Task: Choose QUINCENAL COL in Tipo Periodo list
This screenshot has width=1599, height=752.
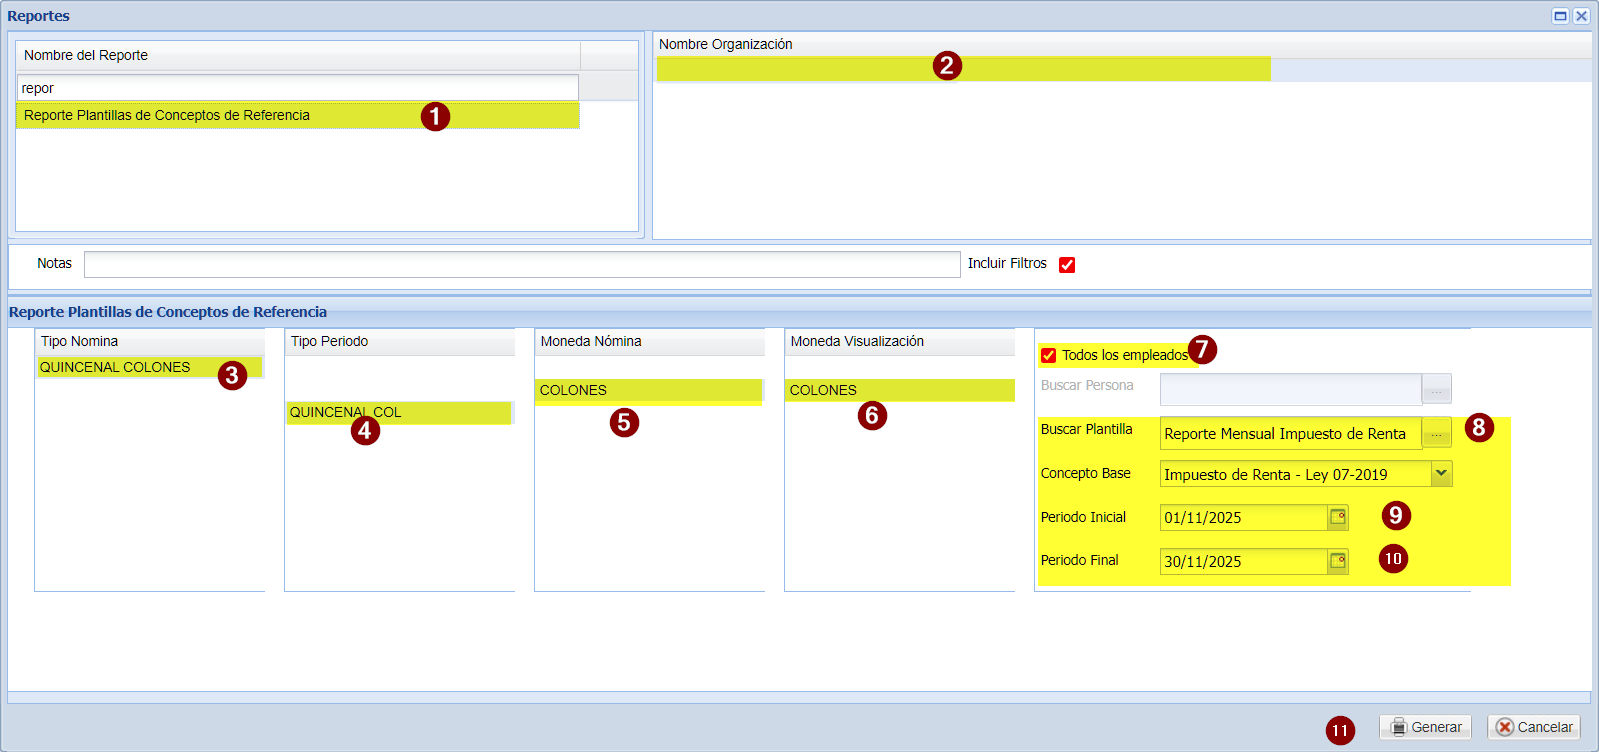Action: click(345, 412)
